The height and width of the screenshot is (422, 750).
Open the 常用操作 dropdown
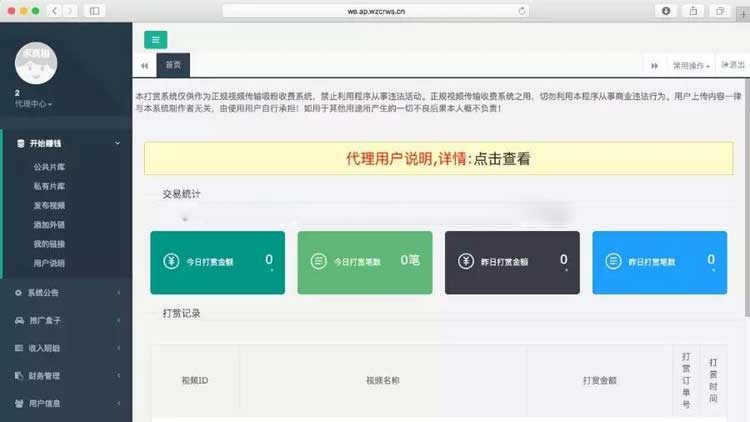tap(691, 65)
